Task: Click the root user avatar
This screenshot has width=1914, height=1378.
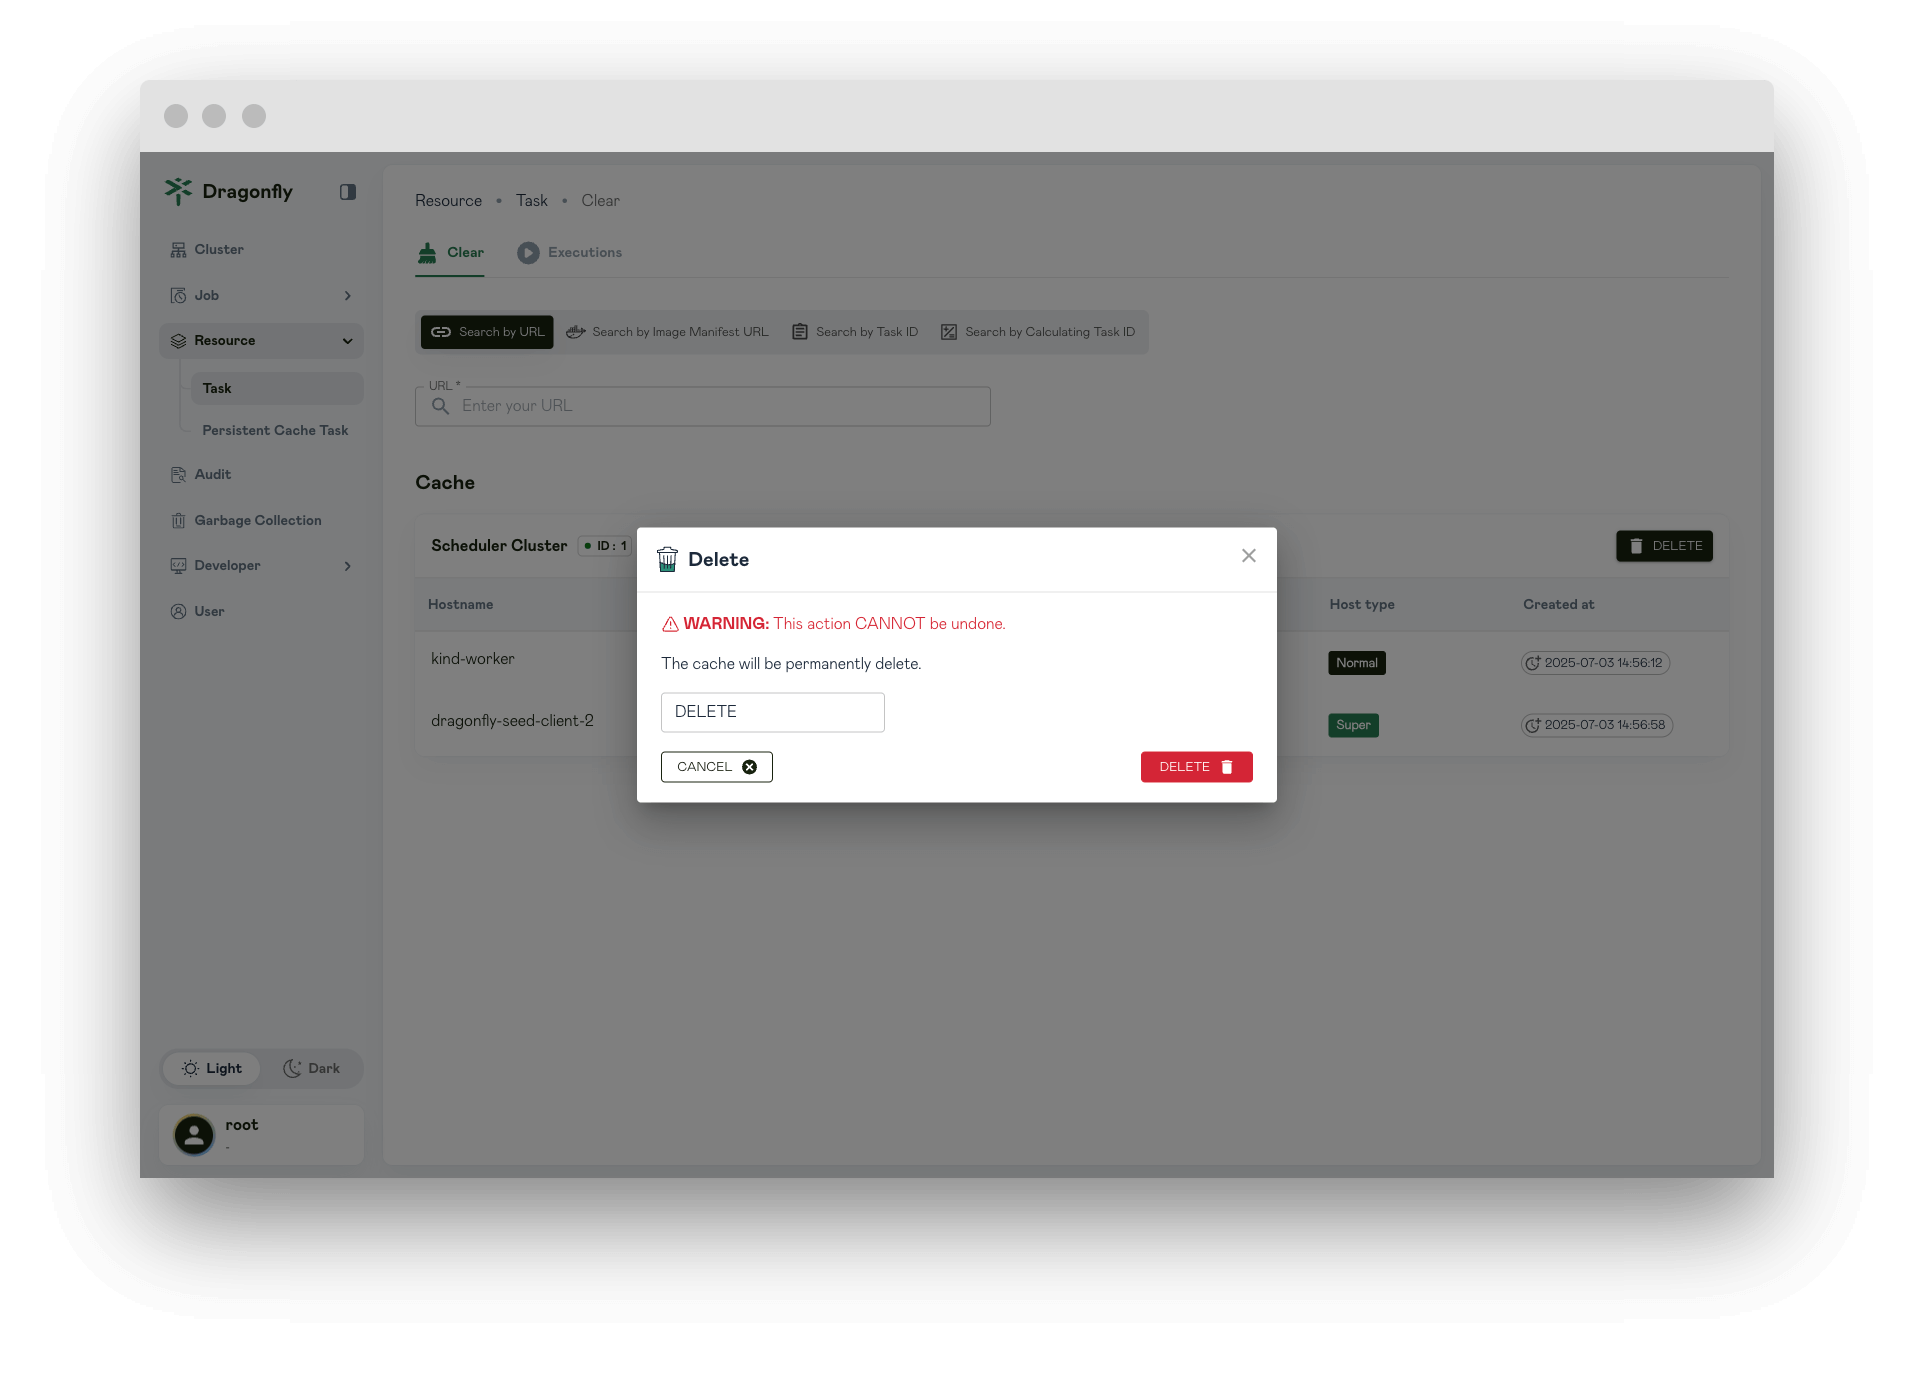Action: click(x=194, y=1135)
